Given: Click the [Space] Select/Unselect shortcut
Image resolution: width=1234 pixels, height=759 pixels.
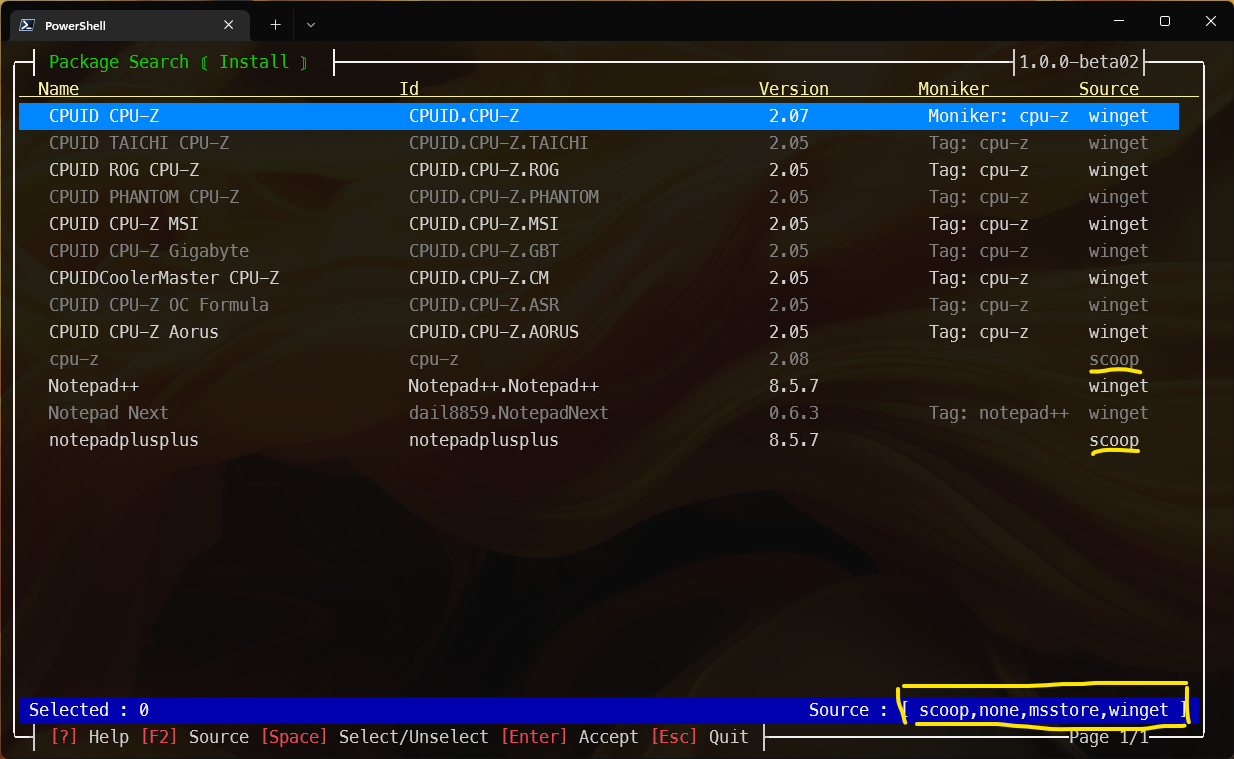Looking at the screenshot, I should tap(374, 737).
